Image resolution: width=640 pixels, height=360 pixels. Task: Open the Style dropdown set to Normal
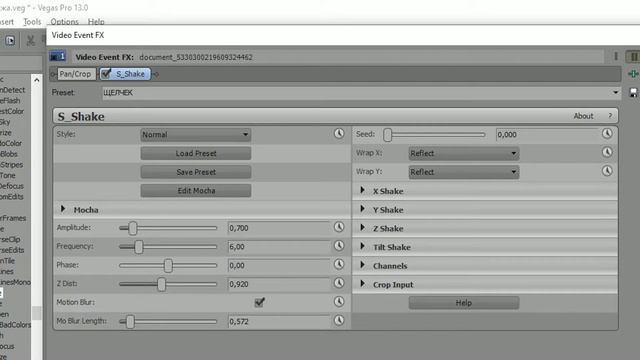(x=196, y=135)
